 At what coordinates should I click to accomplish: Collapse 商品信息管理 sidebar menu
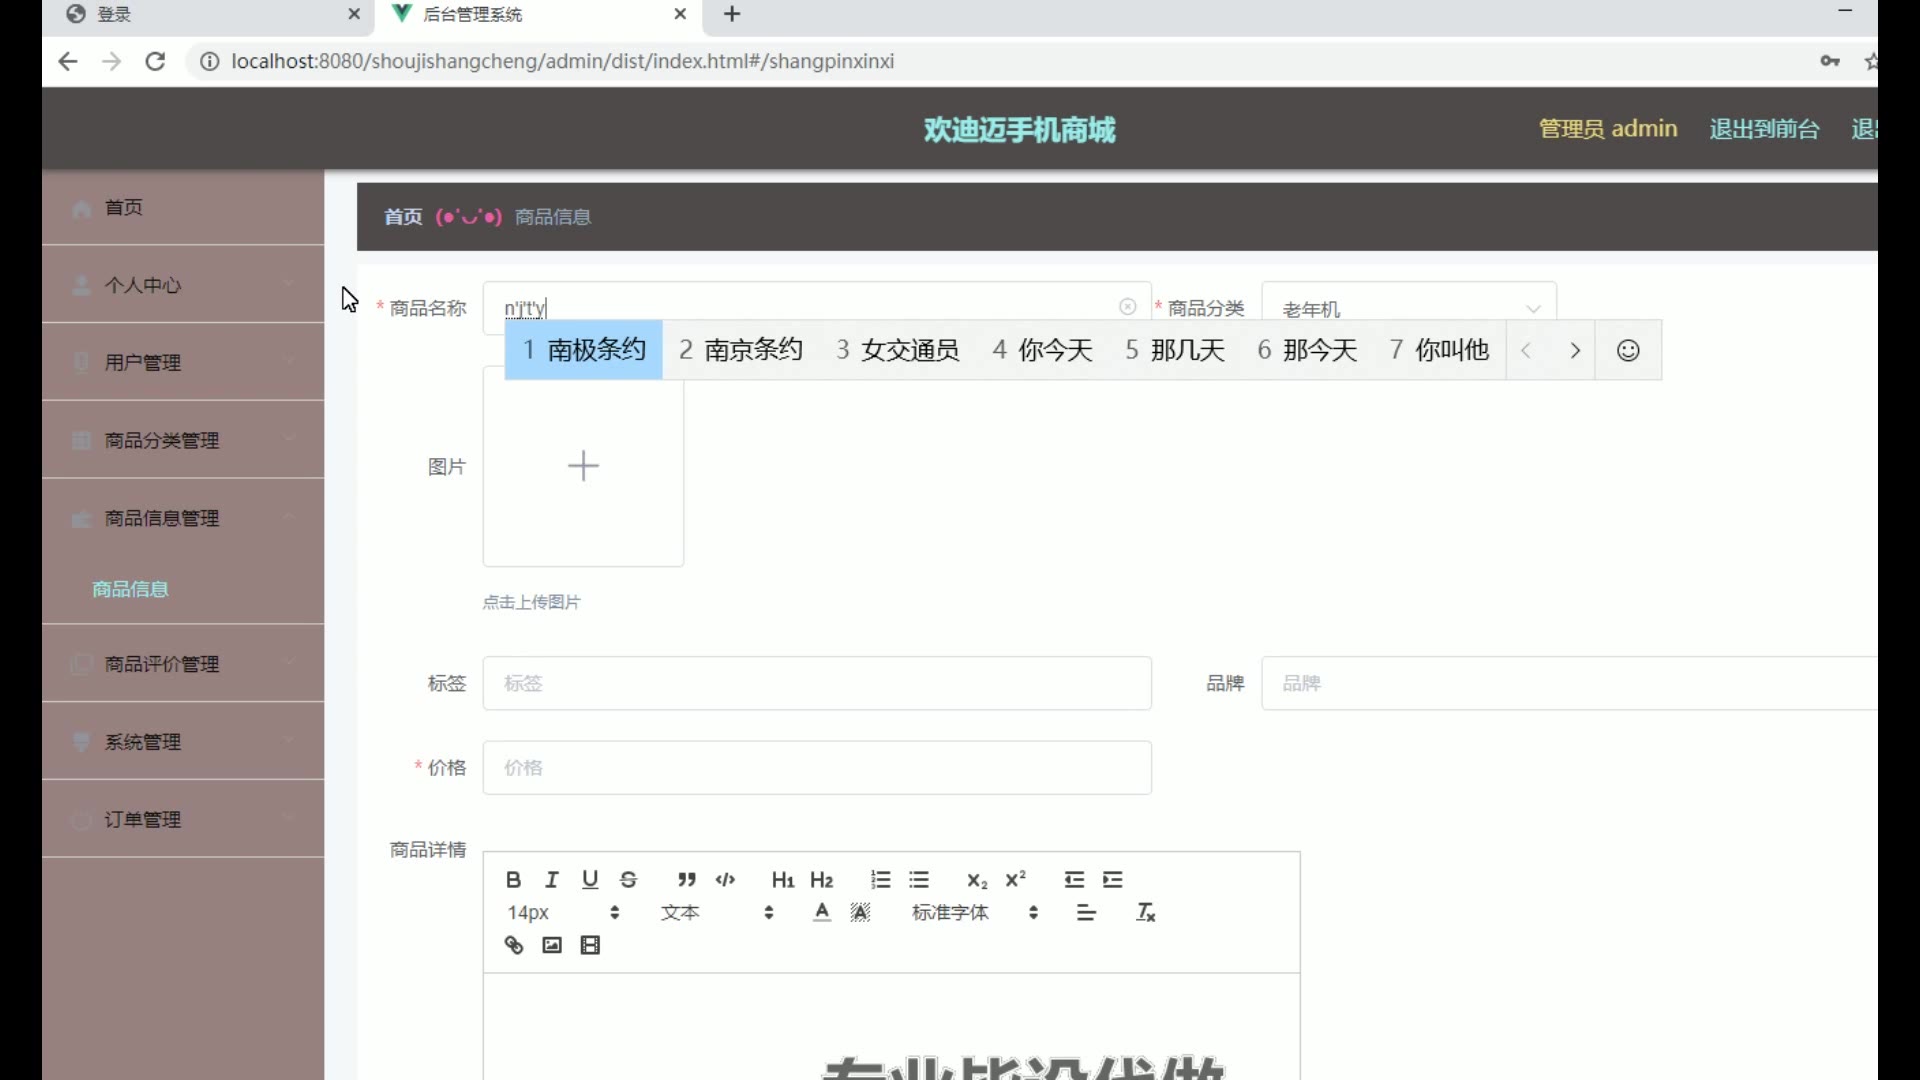click(183, 518)
